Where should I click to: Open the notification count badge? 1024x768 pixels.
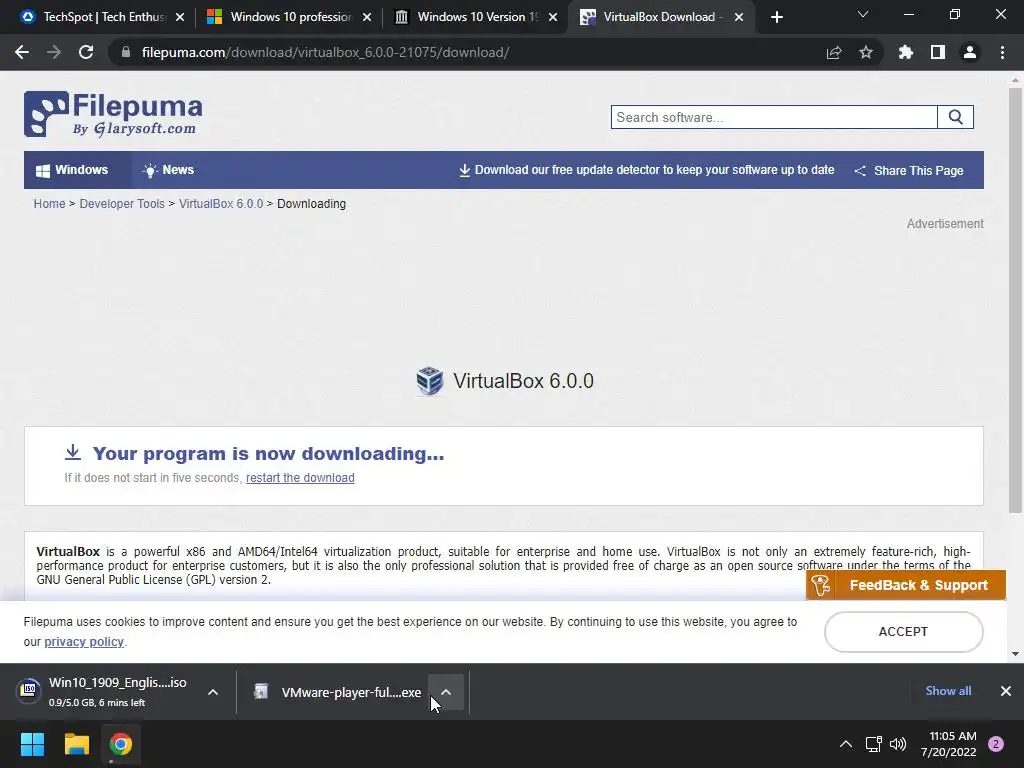click(x=996, y=744)
